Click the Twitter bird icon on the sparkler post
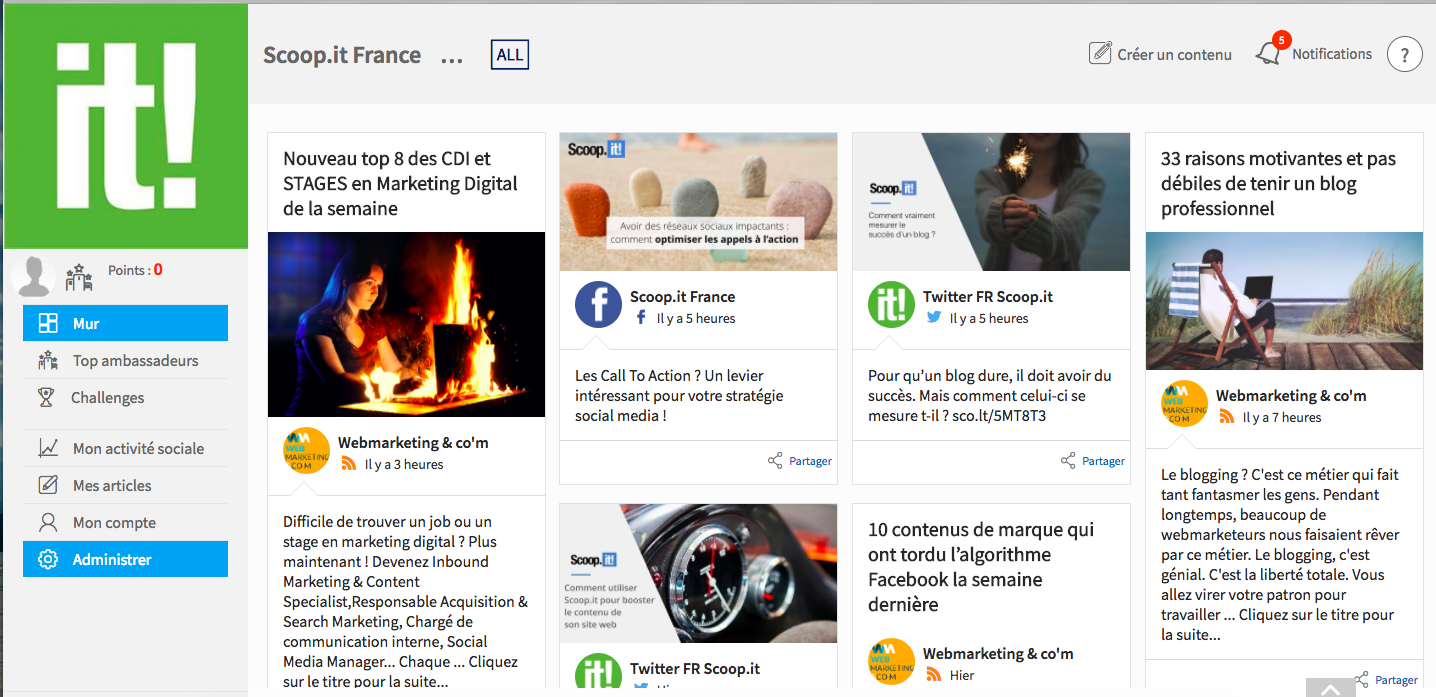 934,318
